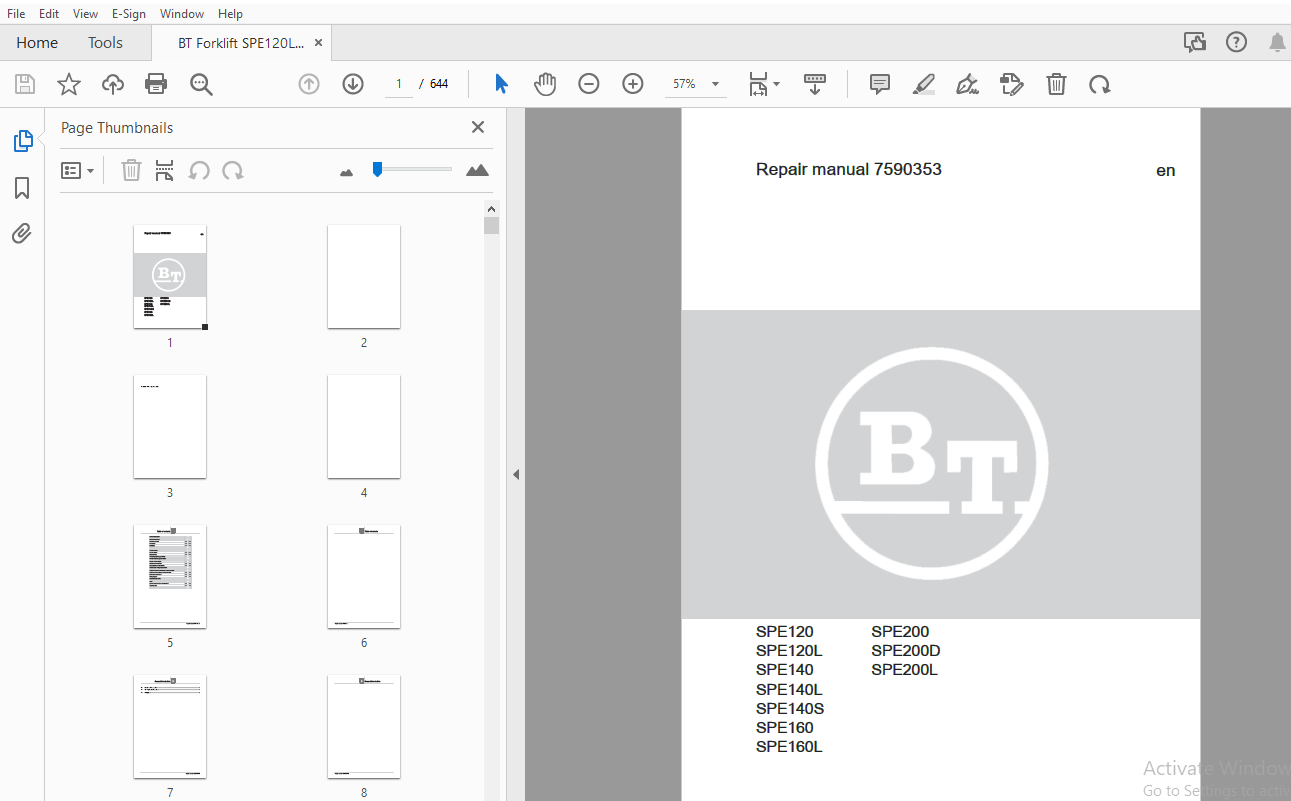Open the View menu
The image size is (1291, 801).
(x=86, y=14)
